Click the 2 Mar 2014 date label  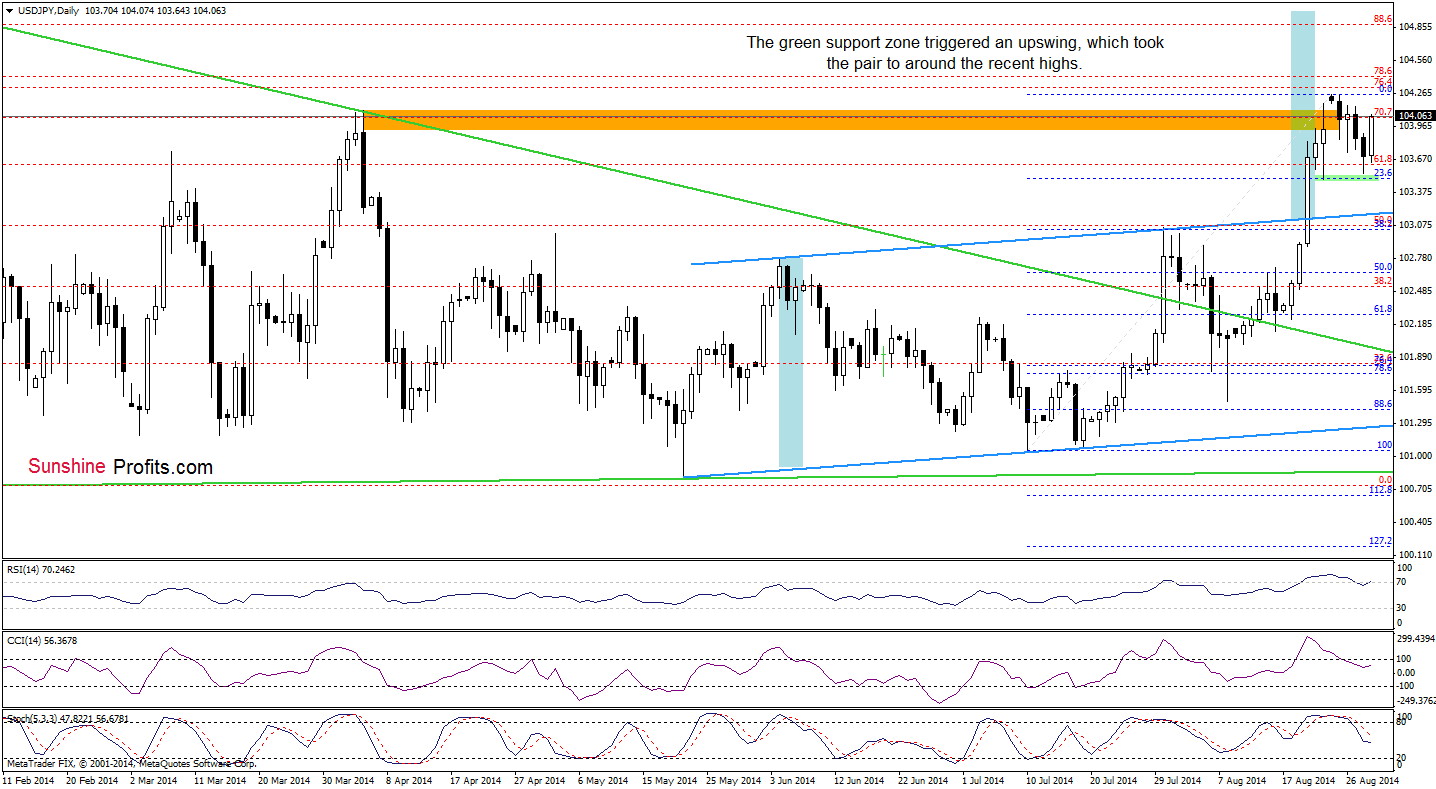pos(153,779)
